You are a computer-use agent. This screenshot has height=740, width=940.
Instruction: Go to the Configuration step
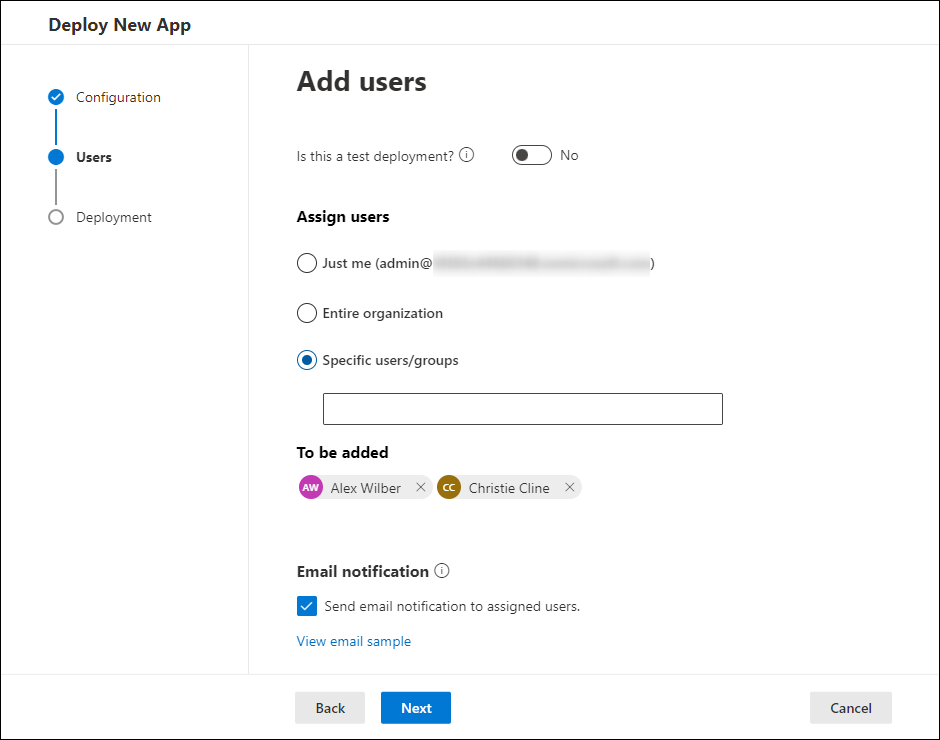(118, 97)
